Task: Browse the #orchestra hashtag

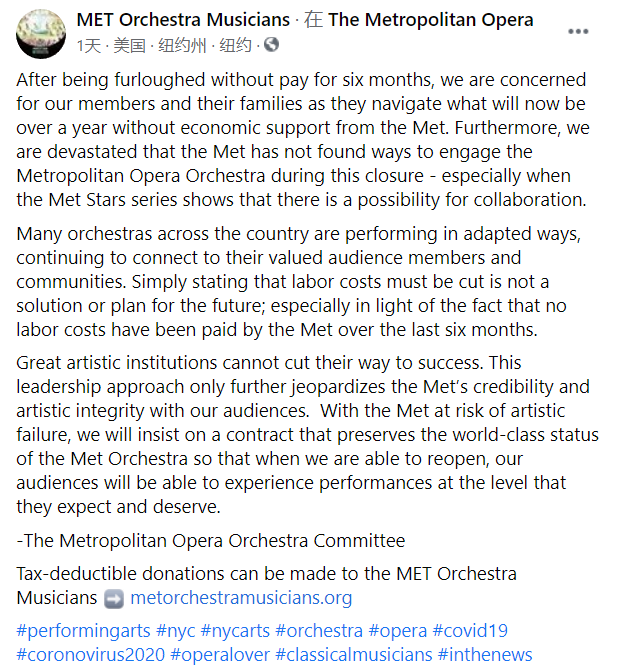Action: [319, 630]
